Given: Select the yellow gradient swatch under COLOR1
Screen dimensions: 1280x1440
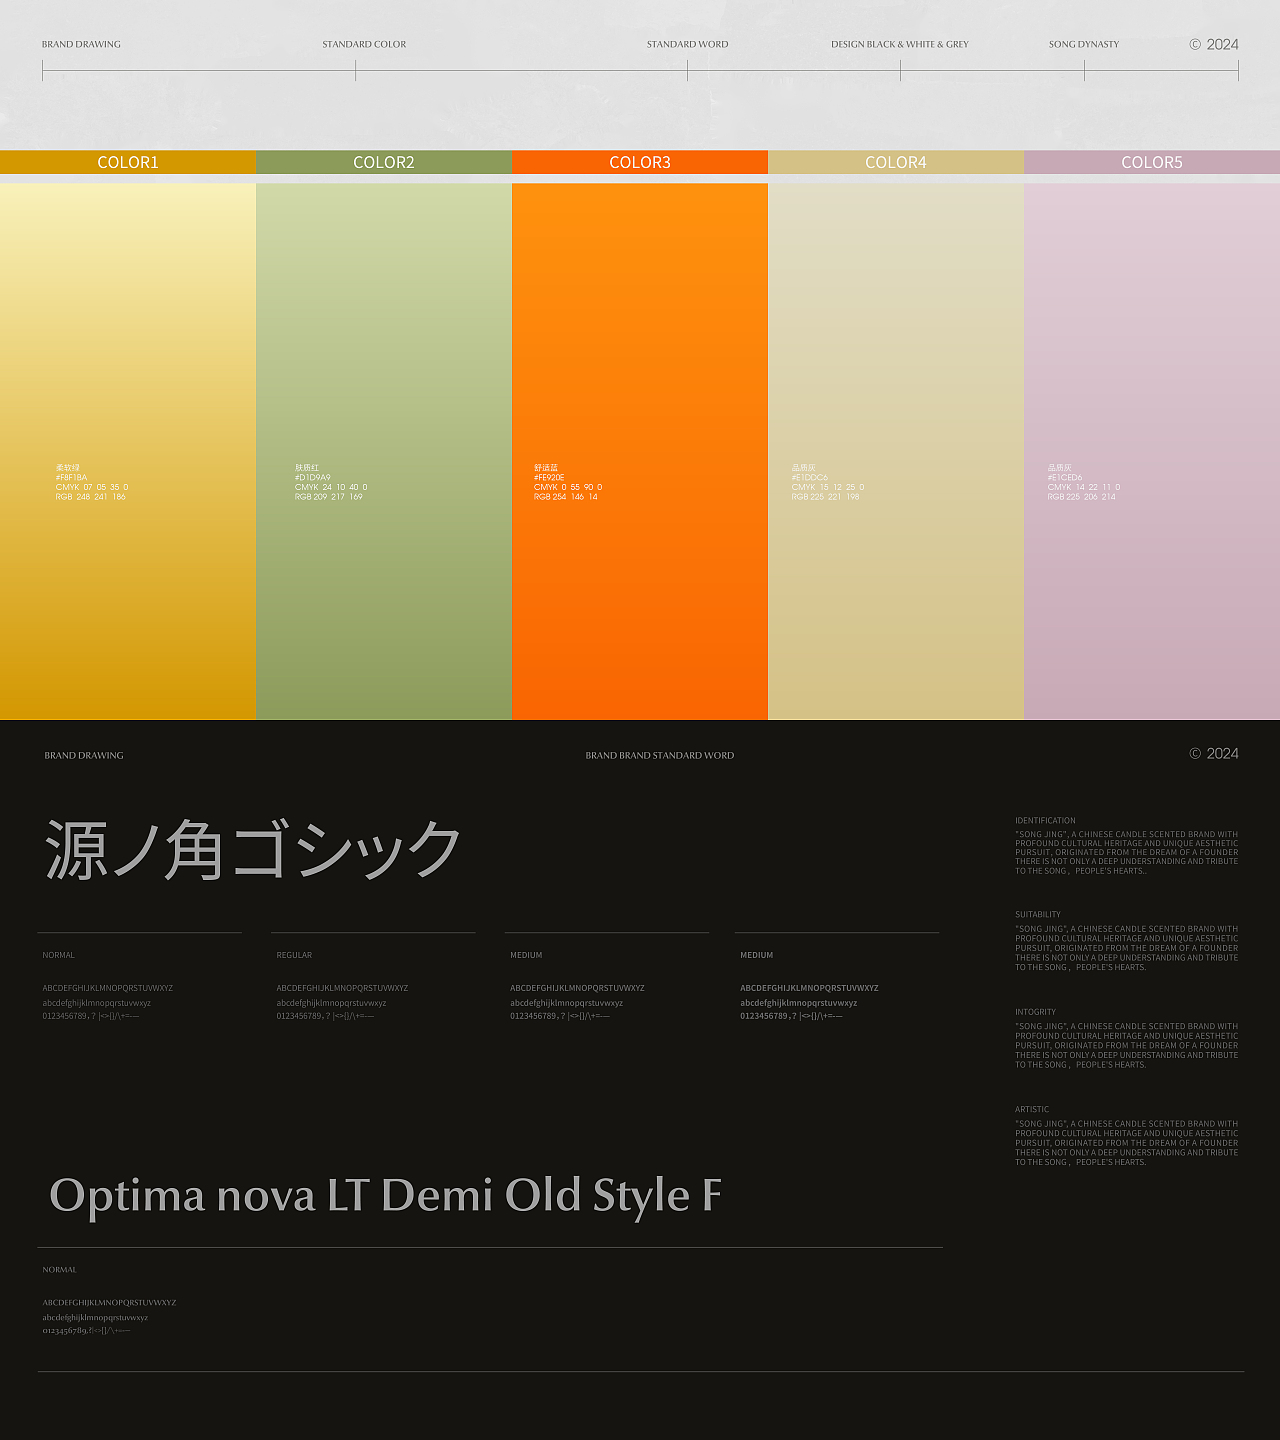Looking at the screenshot, I should click(x=128, y=451).
